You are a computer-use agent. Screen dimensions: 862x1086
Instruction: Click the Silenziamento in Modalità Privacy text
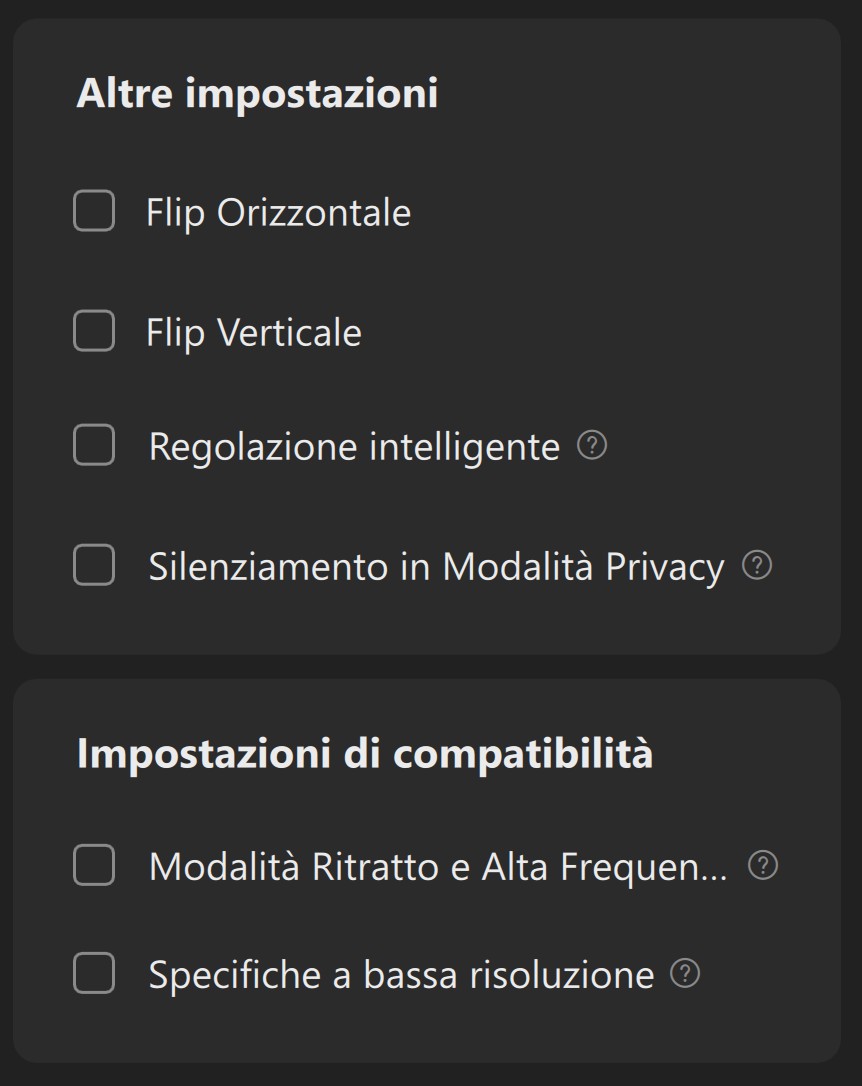tap(436, 567)
